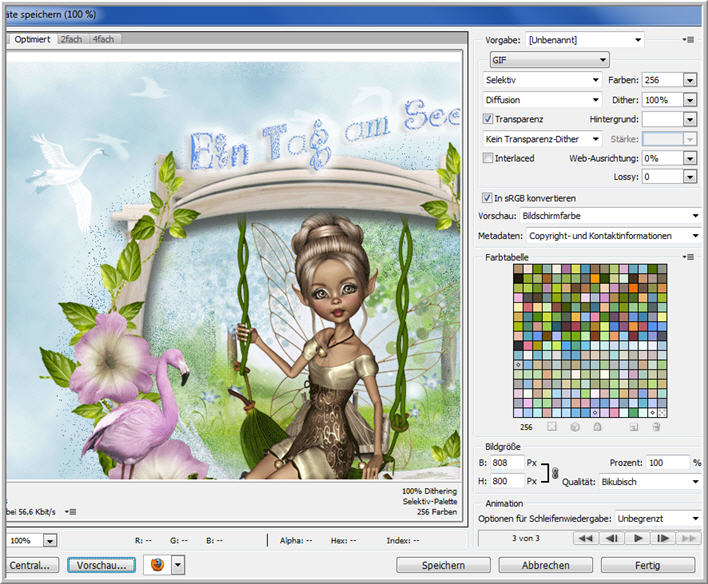Image resolution: width=708 pixels, height=584 pixels.
Task: Click the '256 Farben' info text
Action: pos(437,512)
